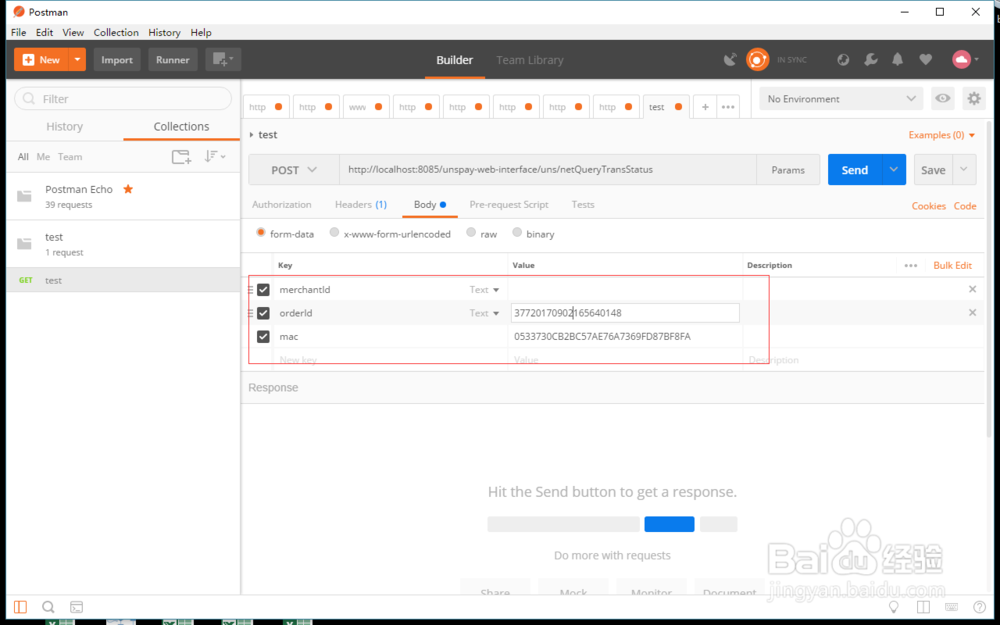Screen dimensions: 1000x625
Task: Open the File menu
Action: point(18,33)
